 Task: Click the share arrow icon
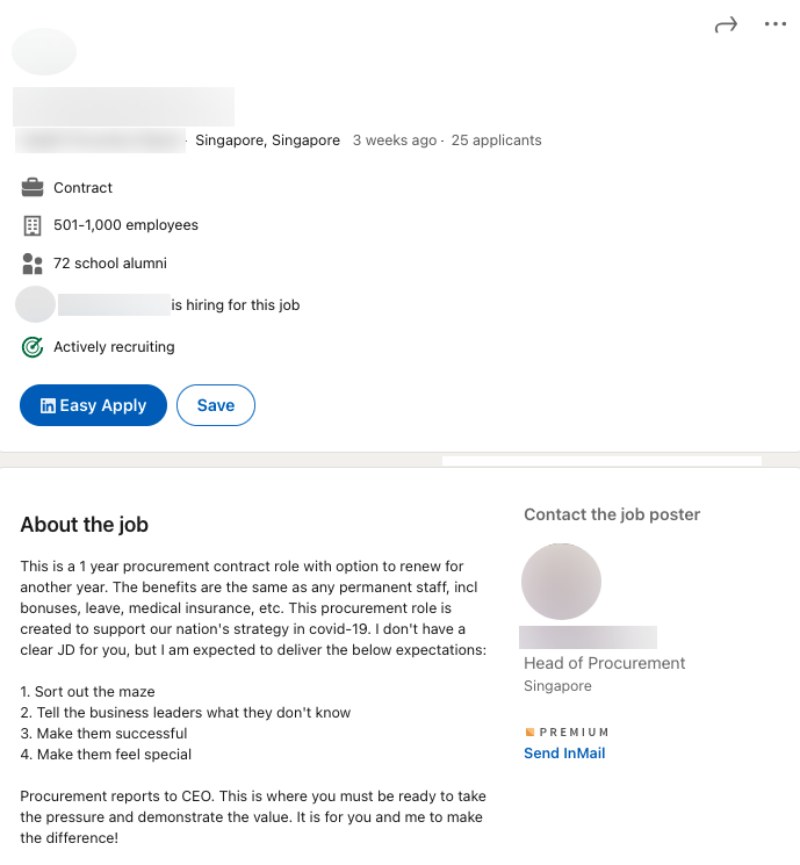pyautogui.click(x=725, y=25)
